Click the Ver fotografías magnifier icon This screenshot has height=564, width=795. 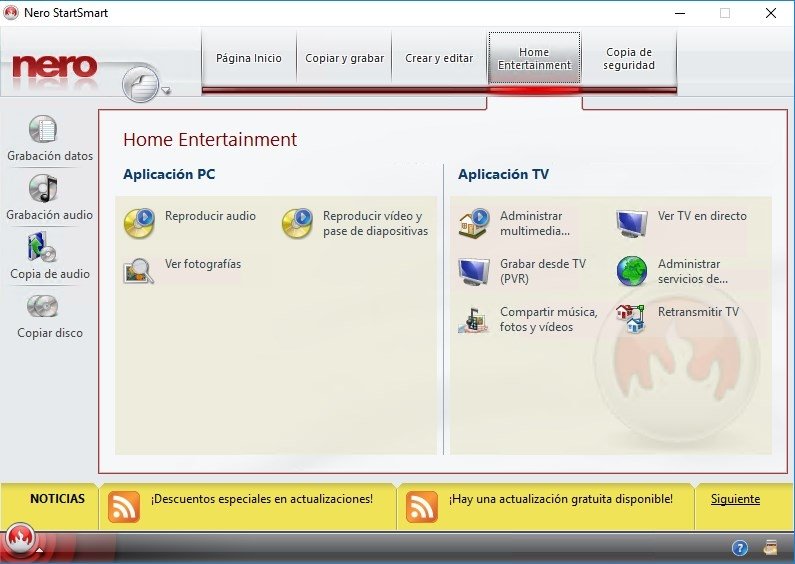[138, 270]
